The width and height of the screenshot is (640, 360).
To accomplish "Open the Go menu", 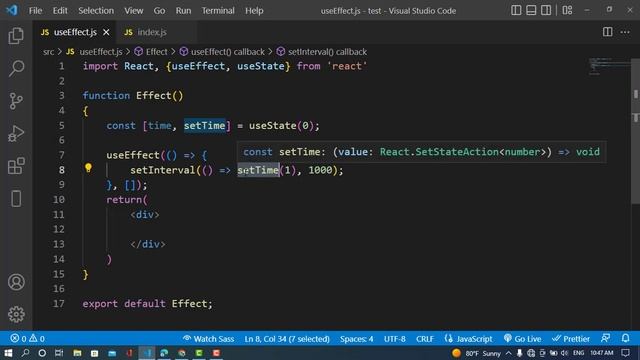I will click(x=159, y=11).
